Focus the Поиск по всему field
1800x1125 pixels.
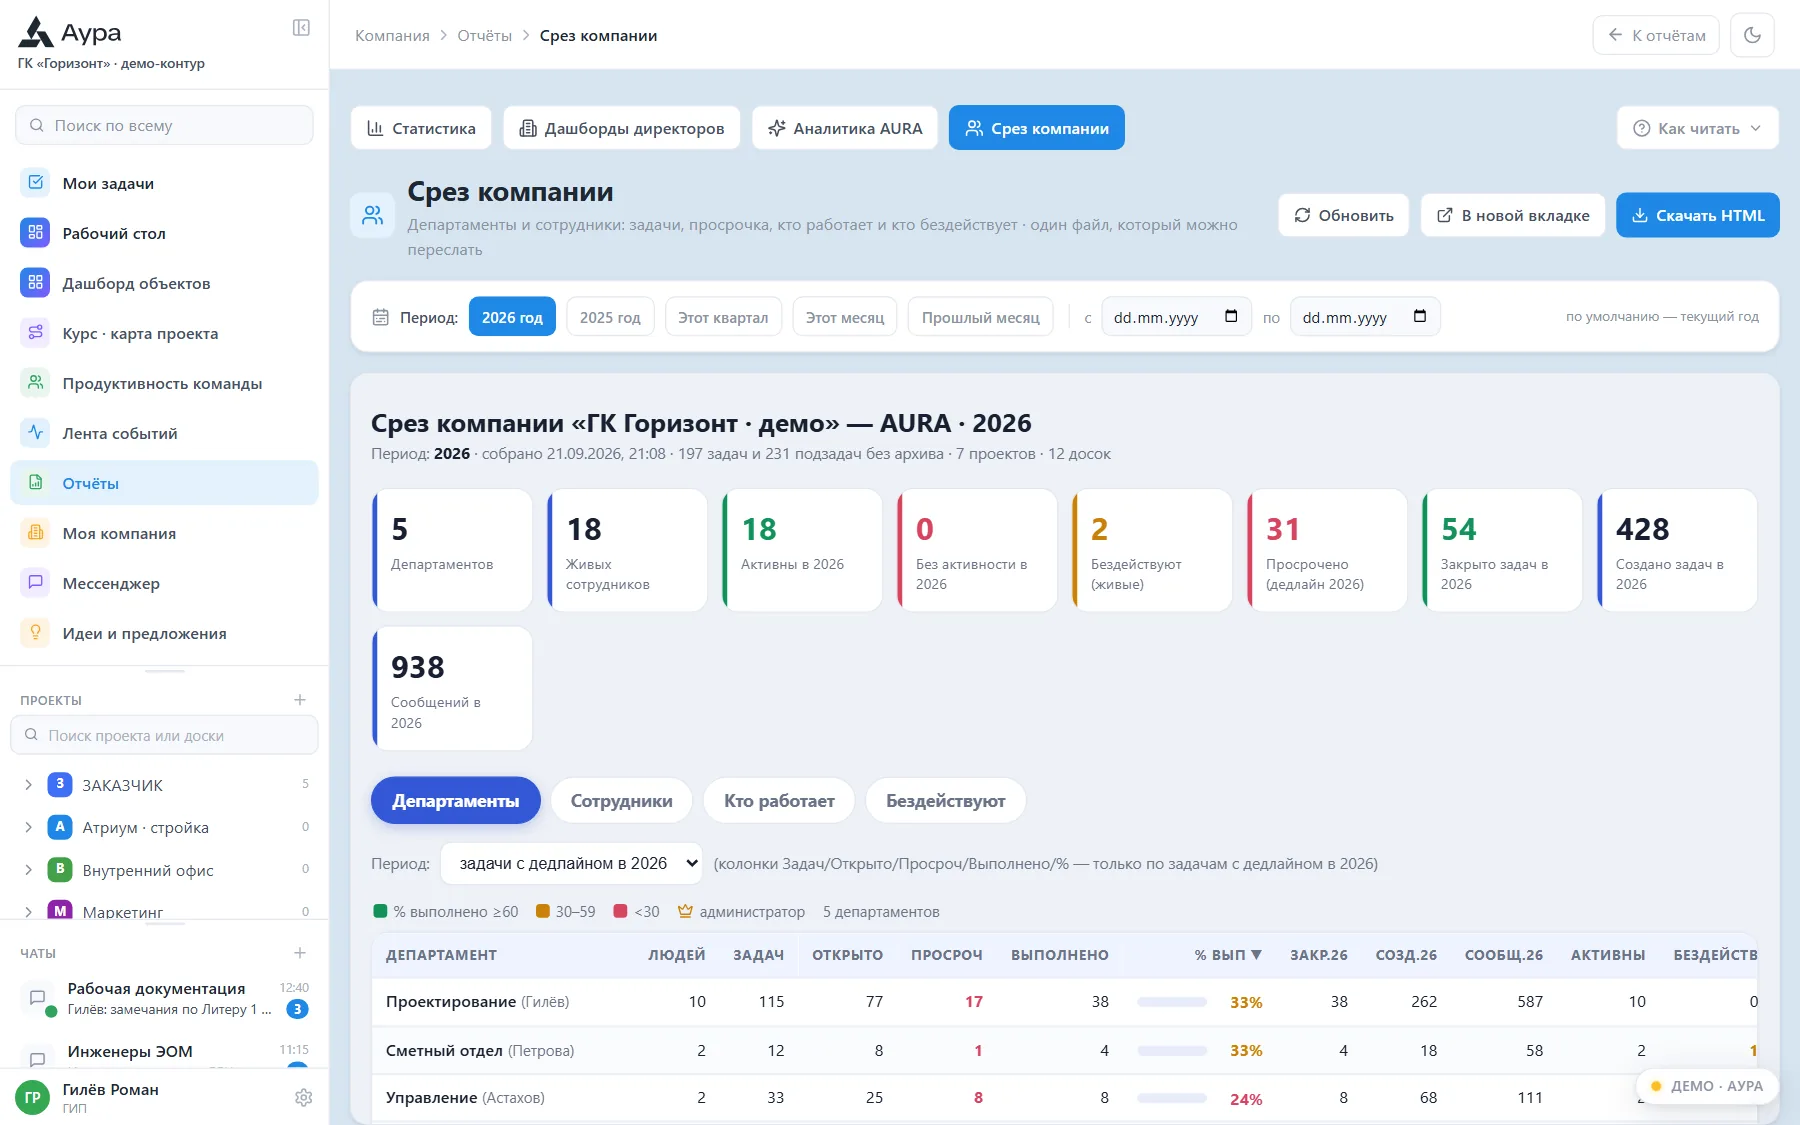[164, 125]
